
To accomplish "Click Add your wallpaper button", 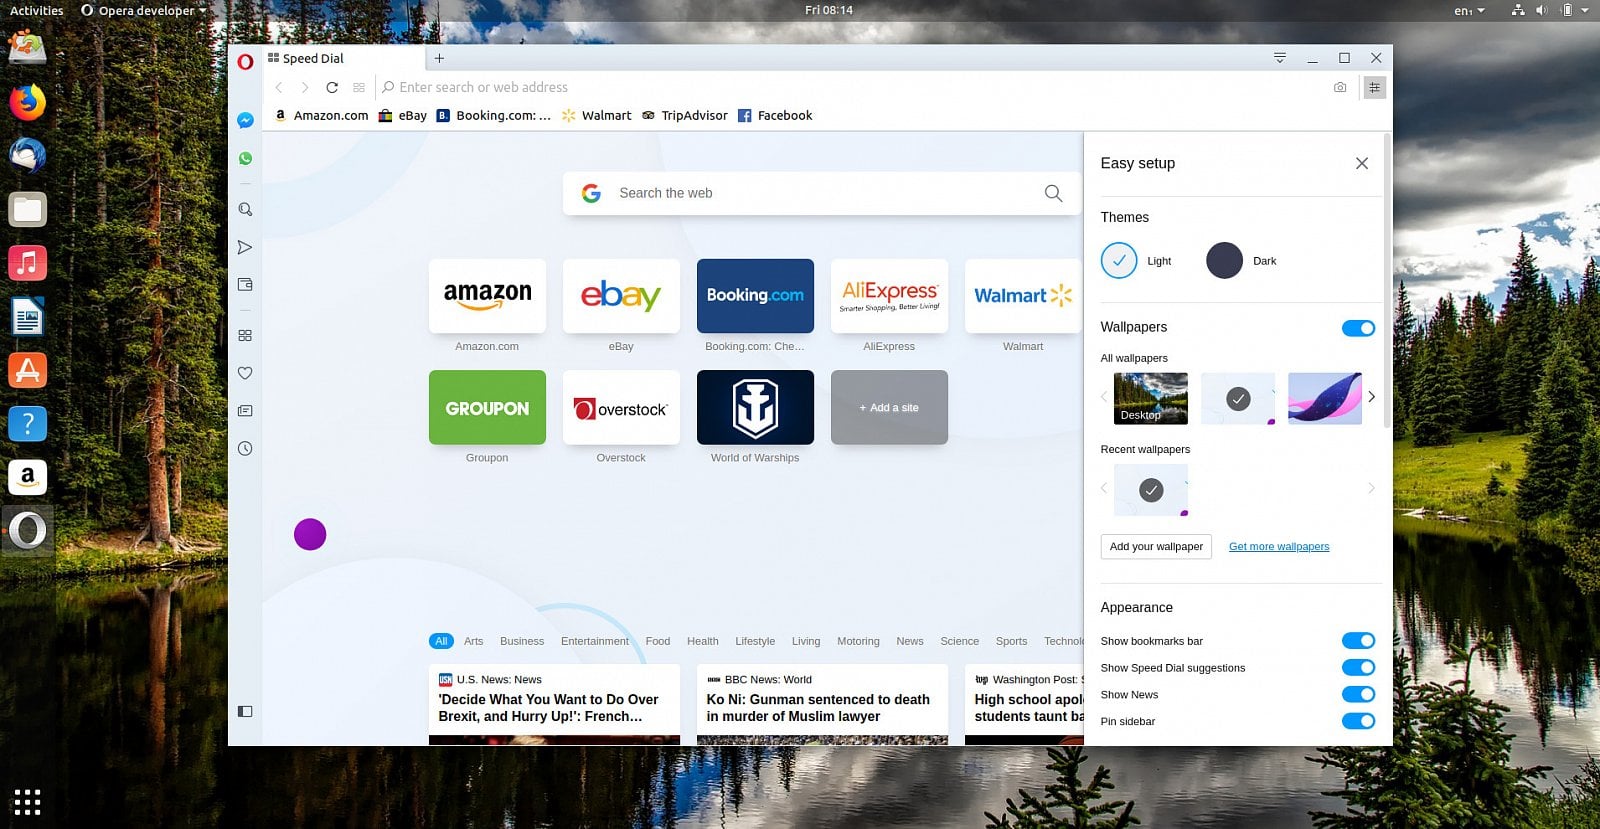I will click(1156, 547).
